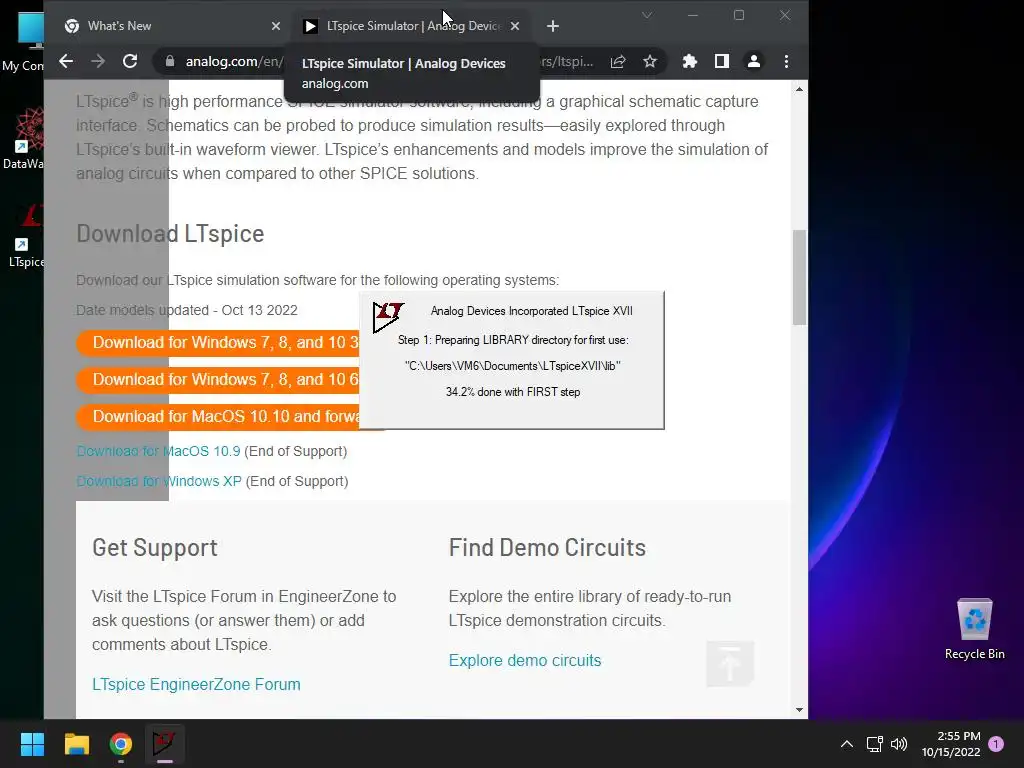Minimize the Chrome window
Screen dimensions: 1024x768
tap(693, 15)
